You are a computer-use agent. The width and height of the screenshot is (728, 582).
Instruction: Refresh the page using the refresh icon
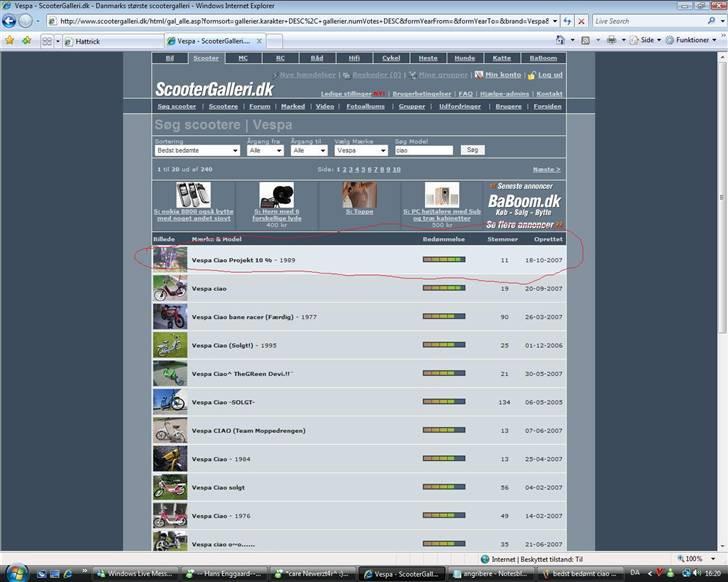567,21
